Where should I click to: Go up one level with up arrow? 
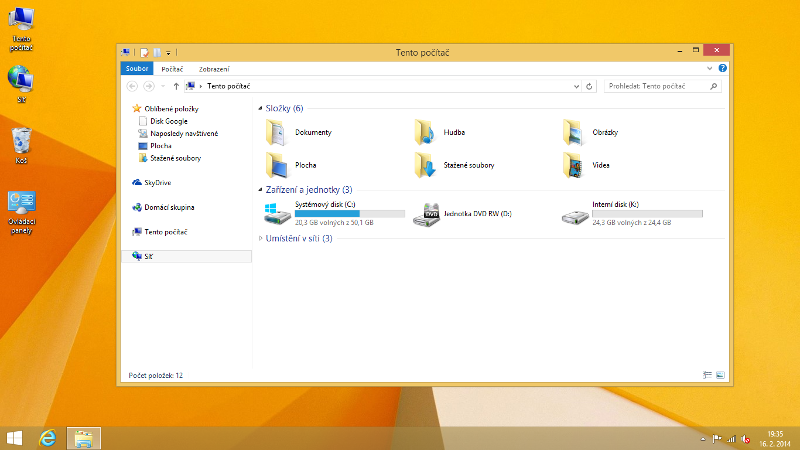coord(176,87)
